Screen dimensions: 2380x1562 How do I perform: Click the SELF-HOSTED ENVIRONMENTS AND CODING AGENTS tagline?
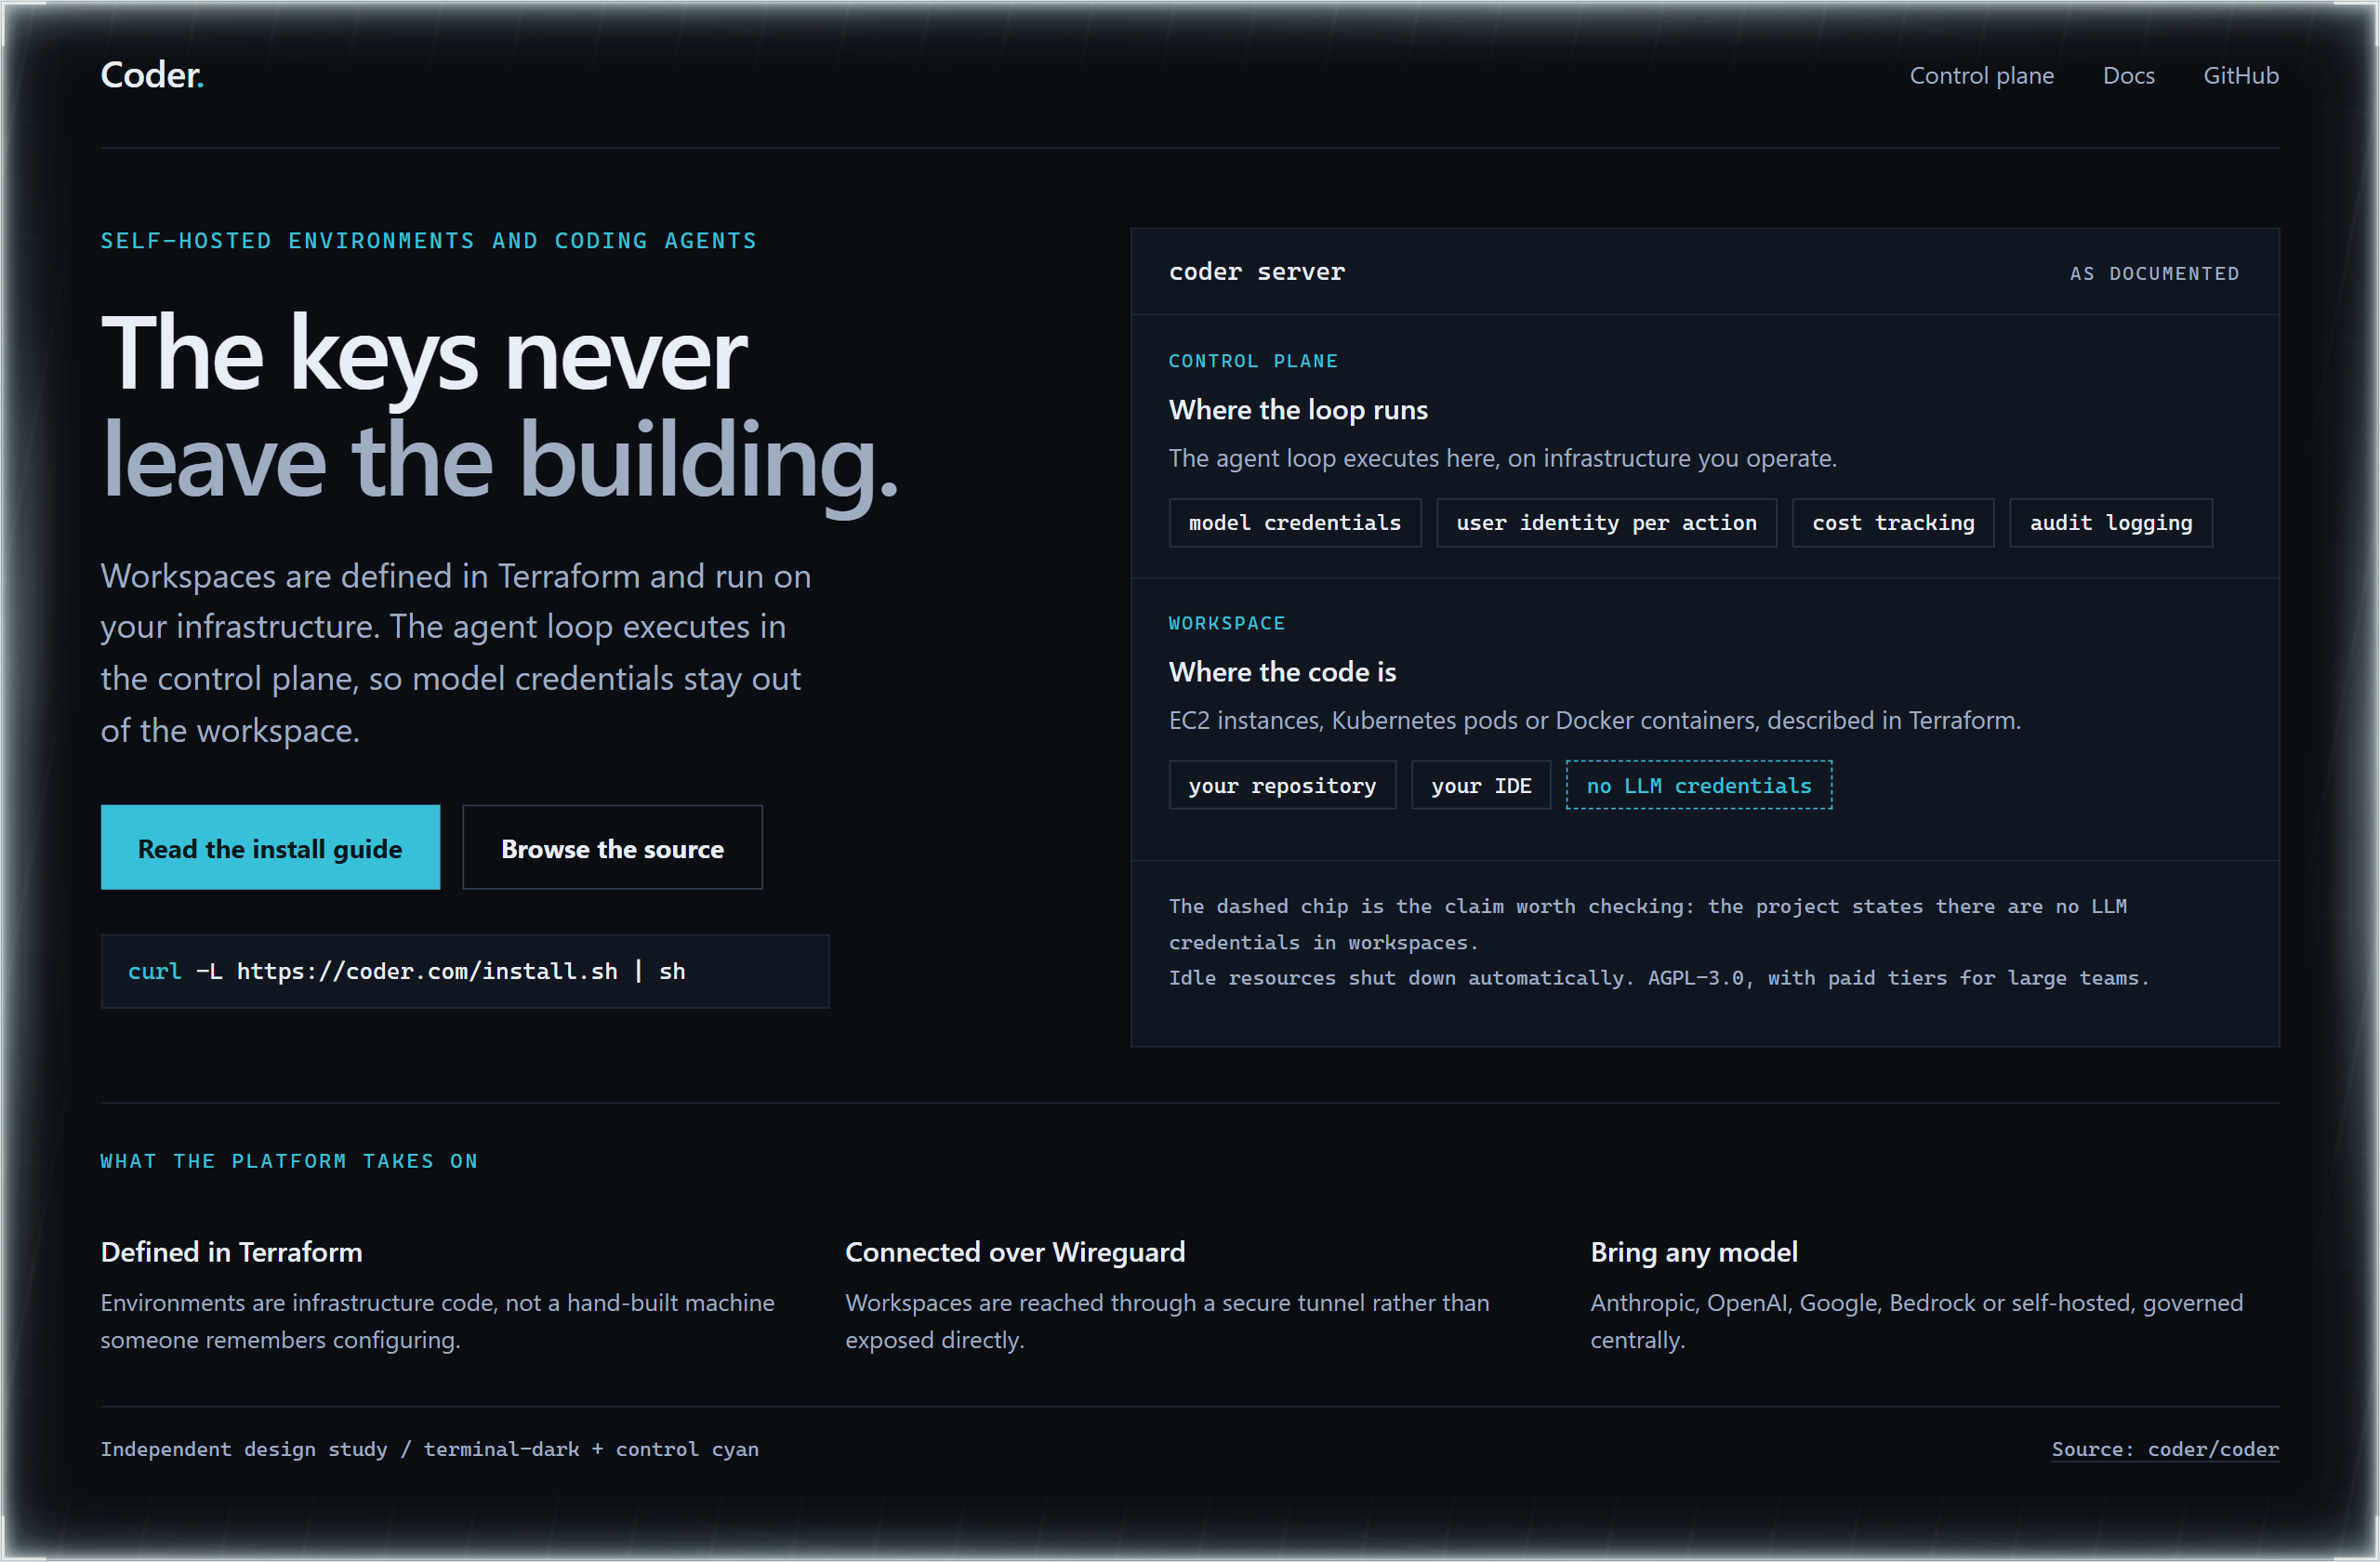point(428,241)
